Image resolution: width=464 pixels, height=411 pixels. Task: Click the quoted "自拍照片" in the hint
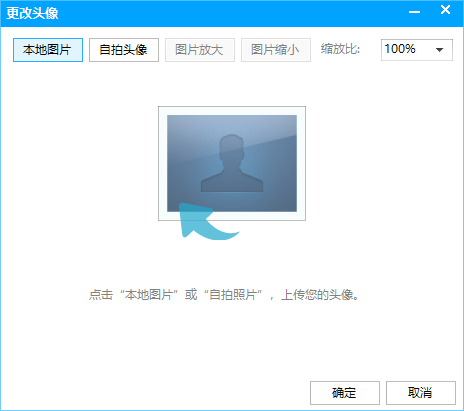pos(233,295)
